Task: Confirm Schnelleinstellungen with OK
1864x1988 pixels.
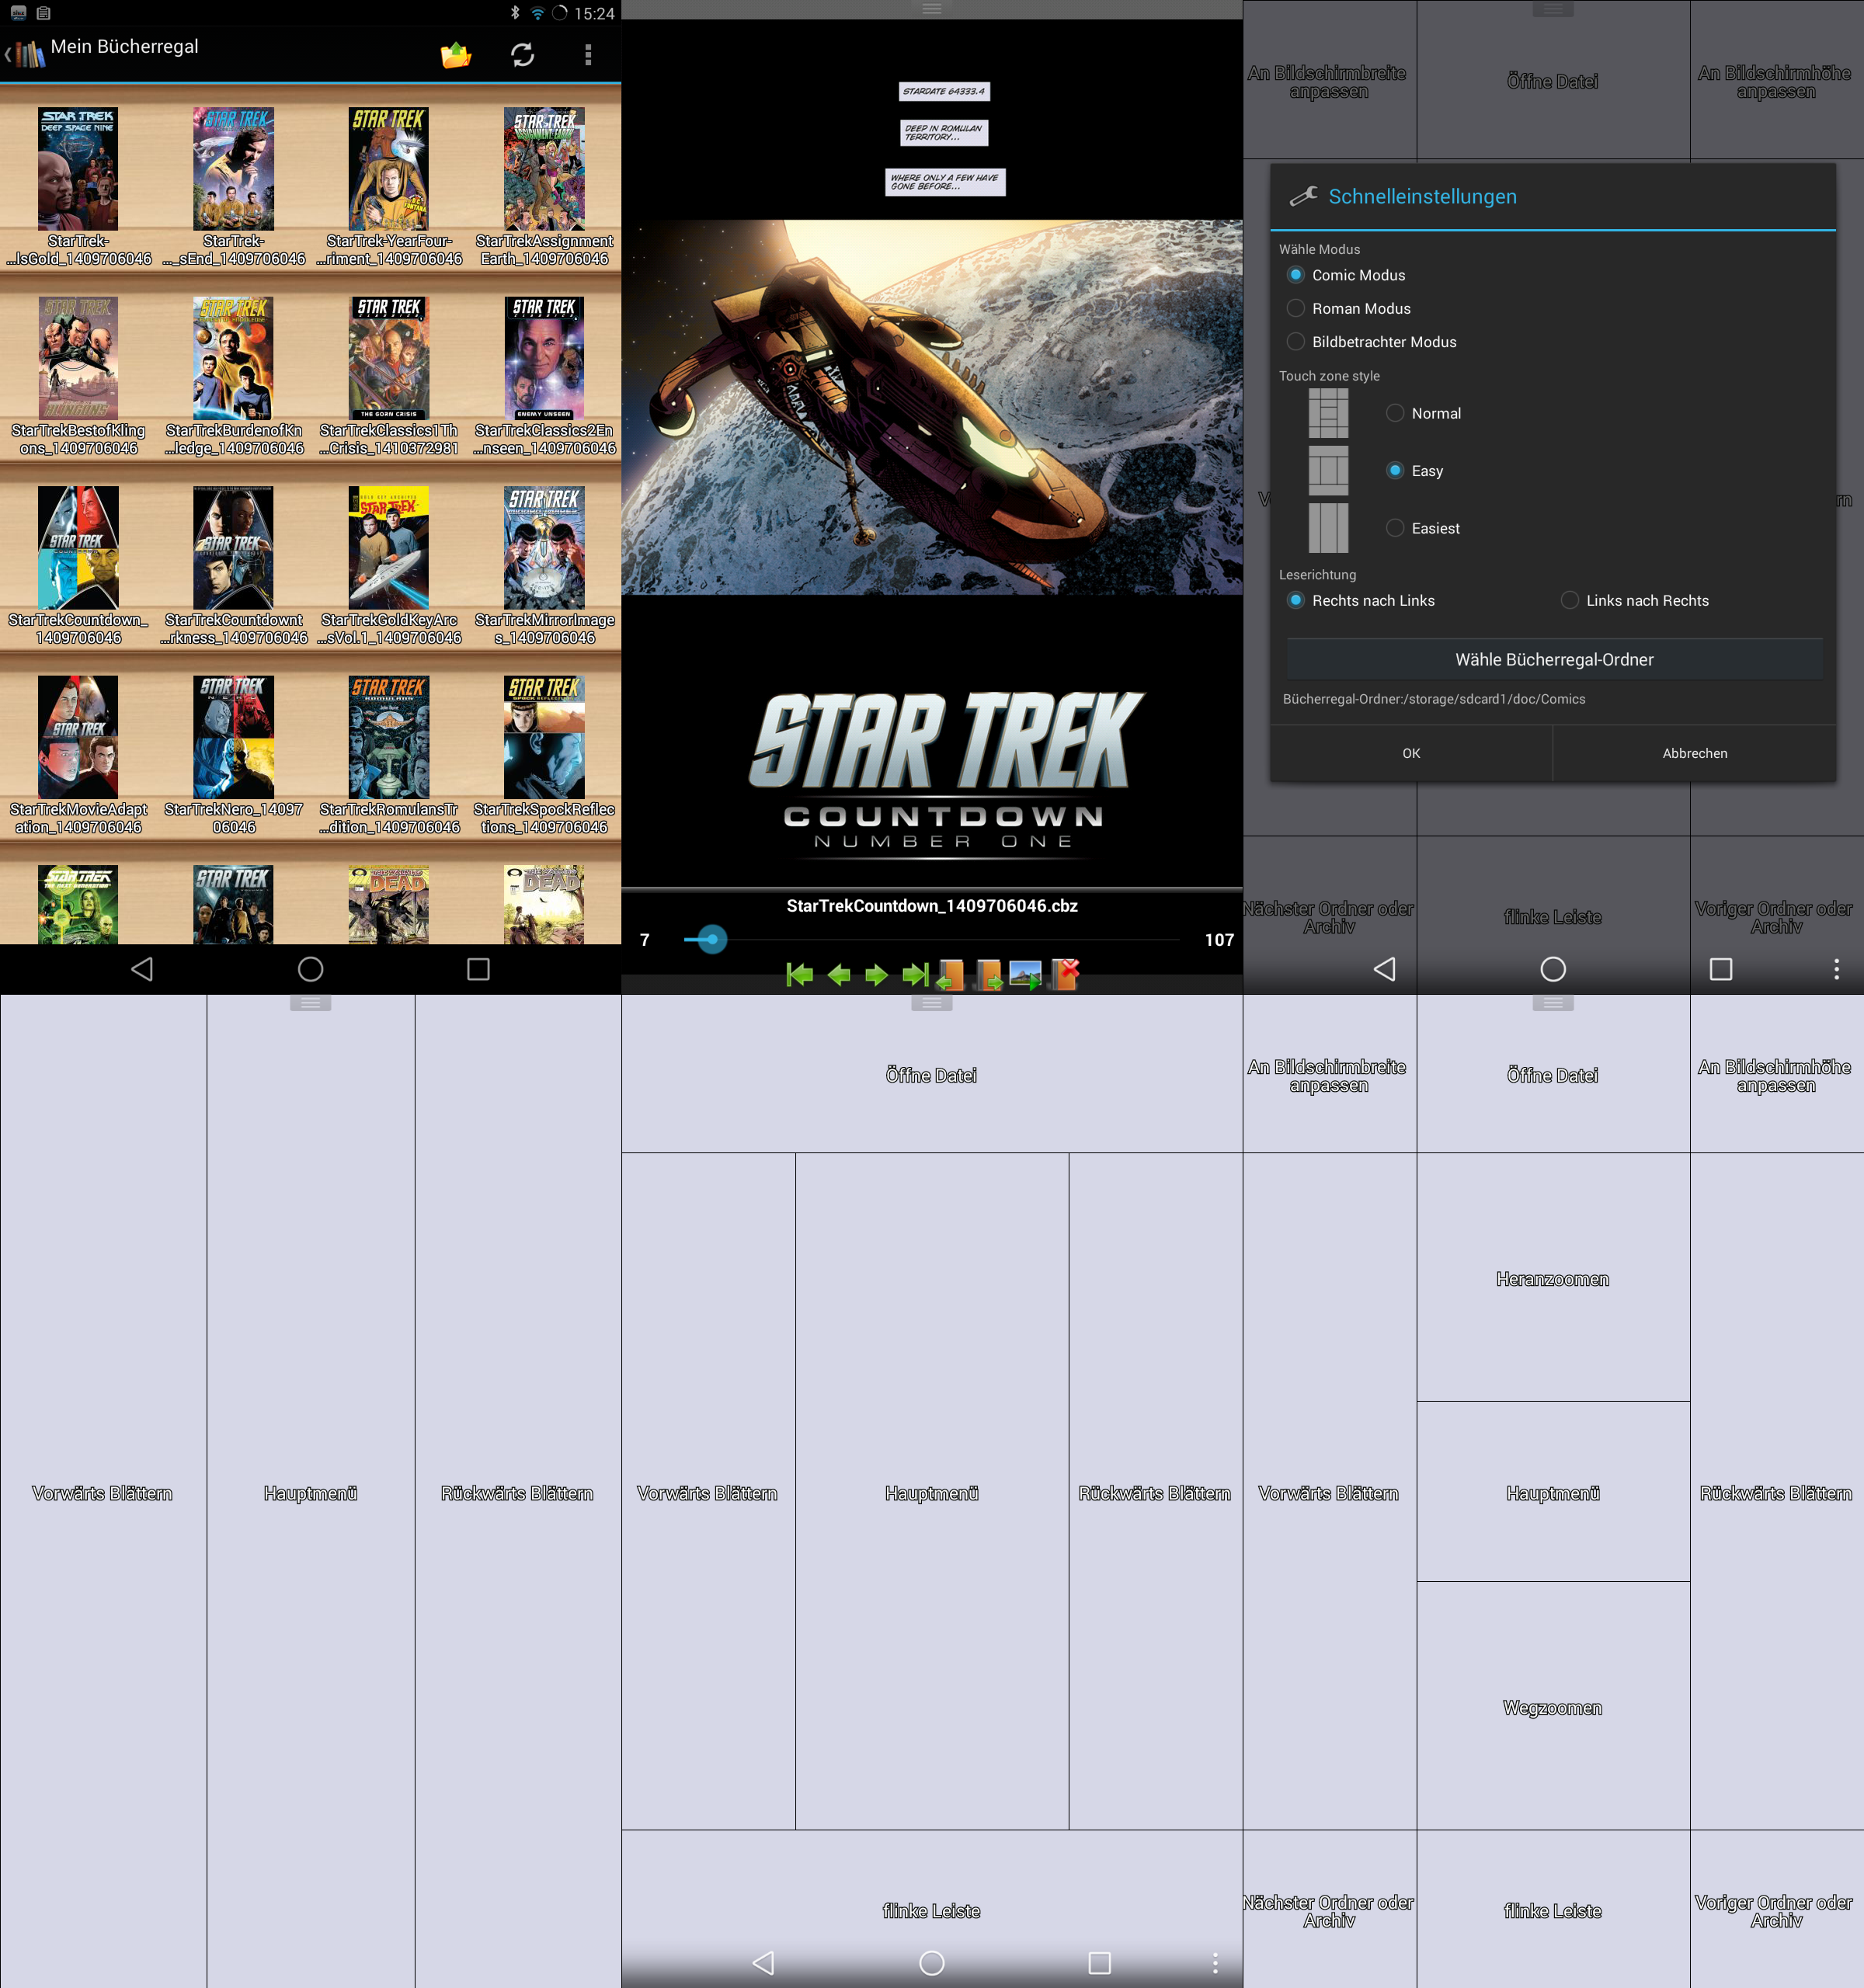Action: click(1411, 753)
